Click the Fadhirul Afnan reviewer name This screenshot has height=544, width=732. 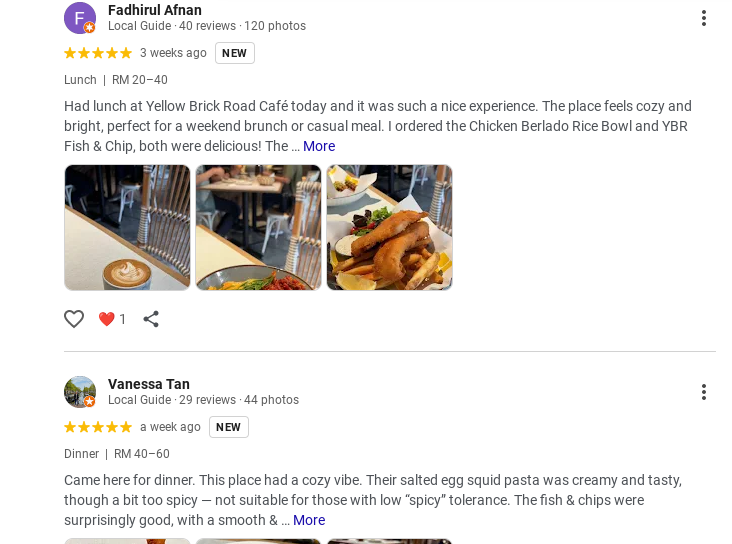click(155, 10)
